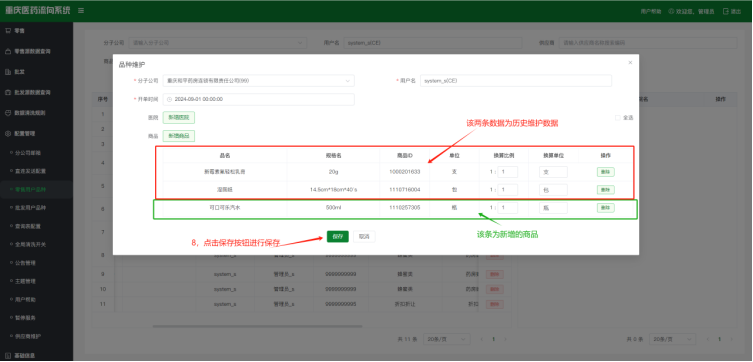Click right table next page arrow

[731, 339]
